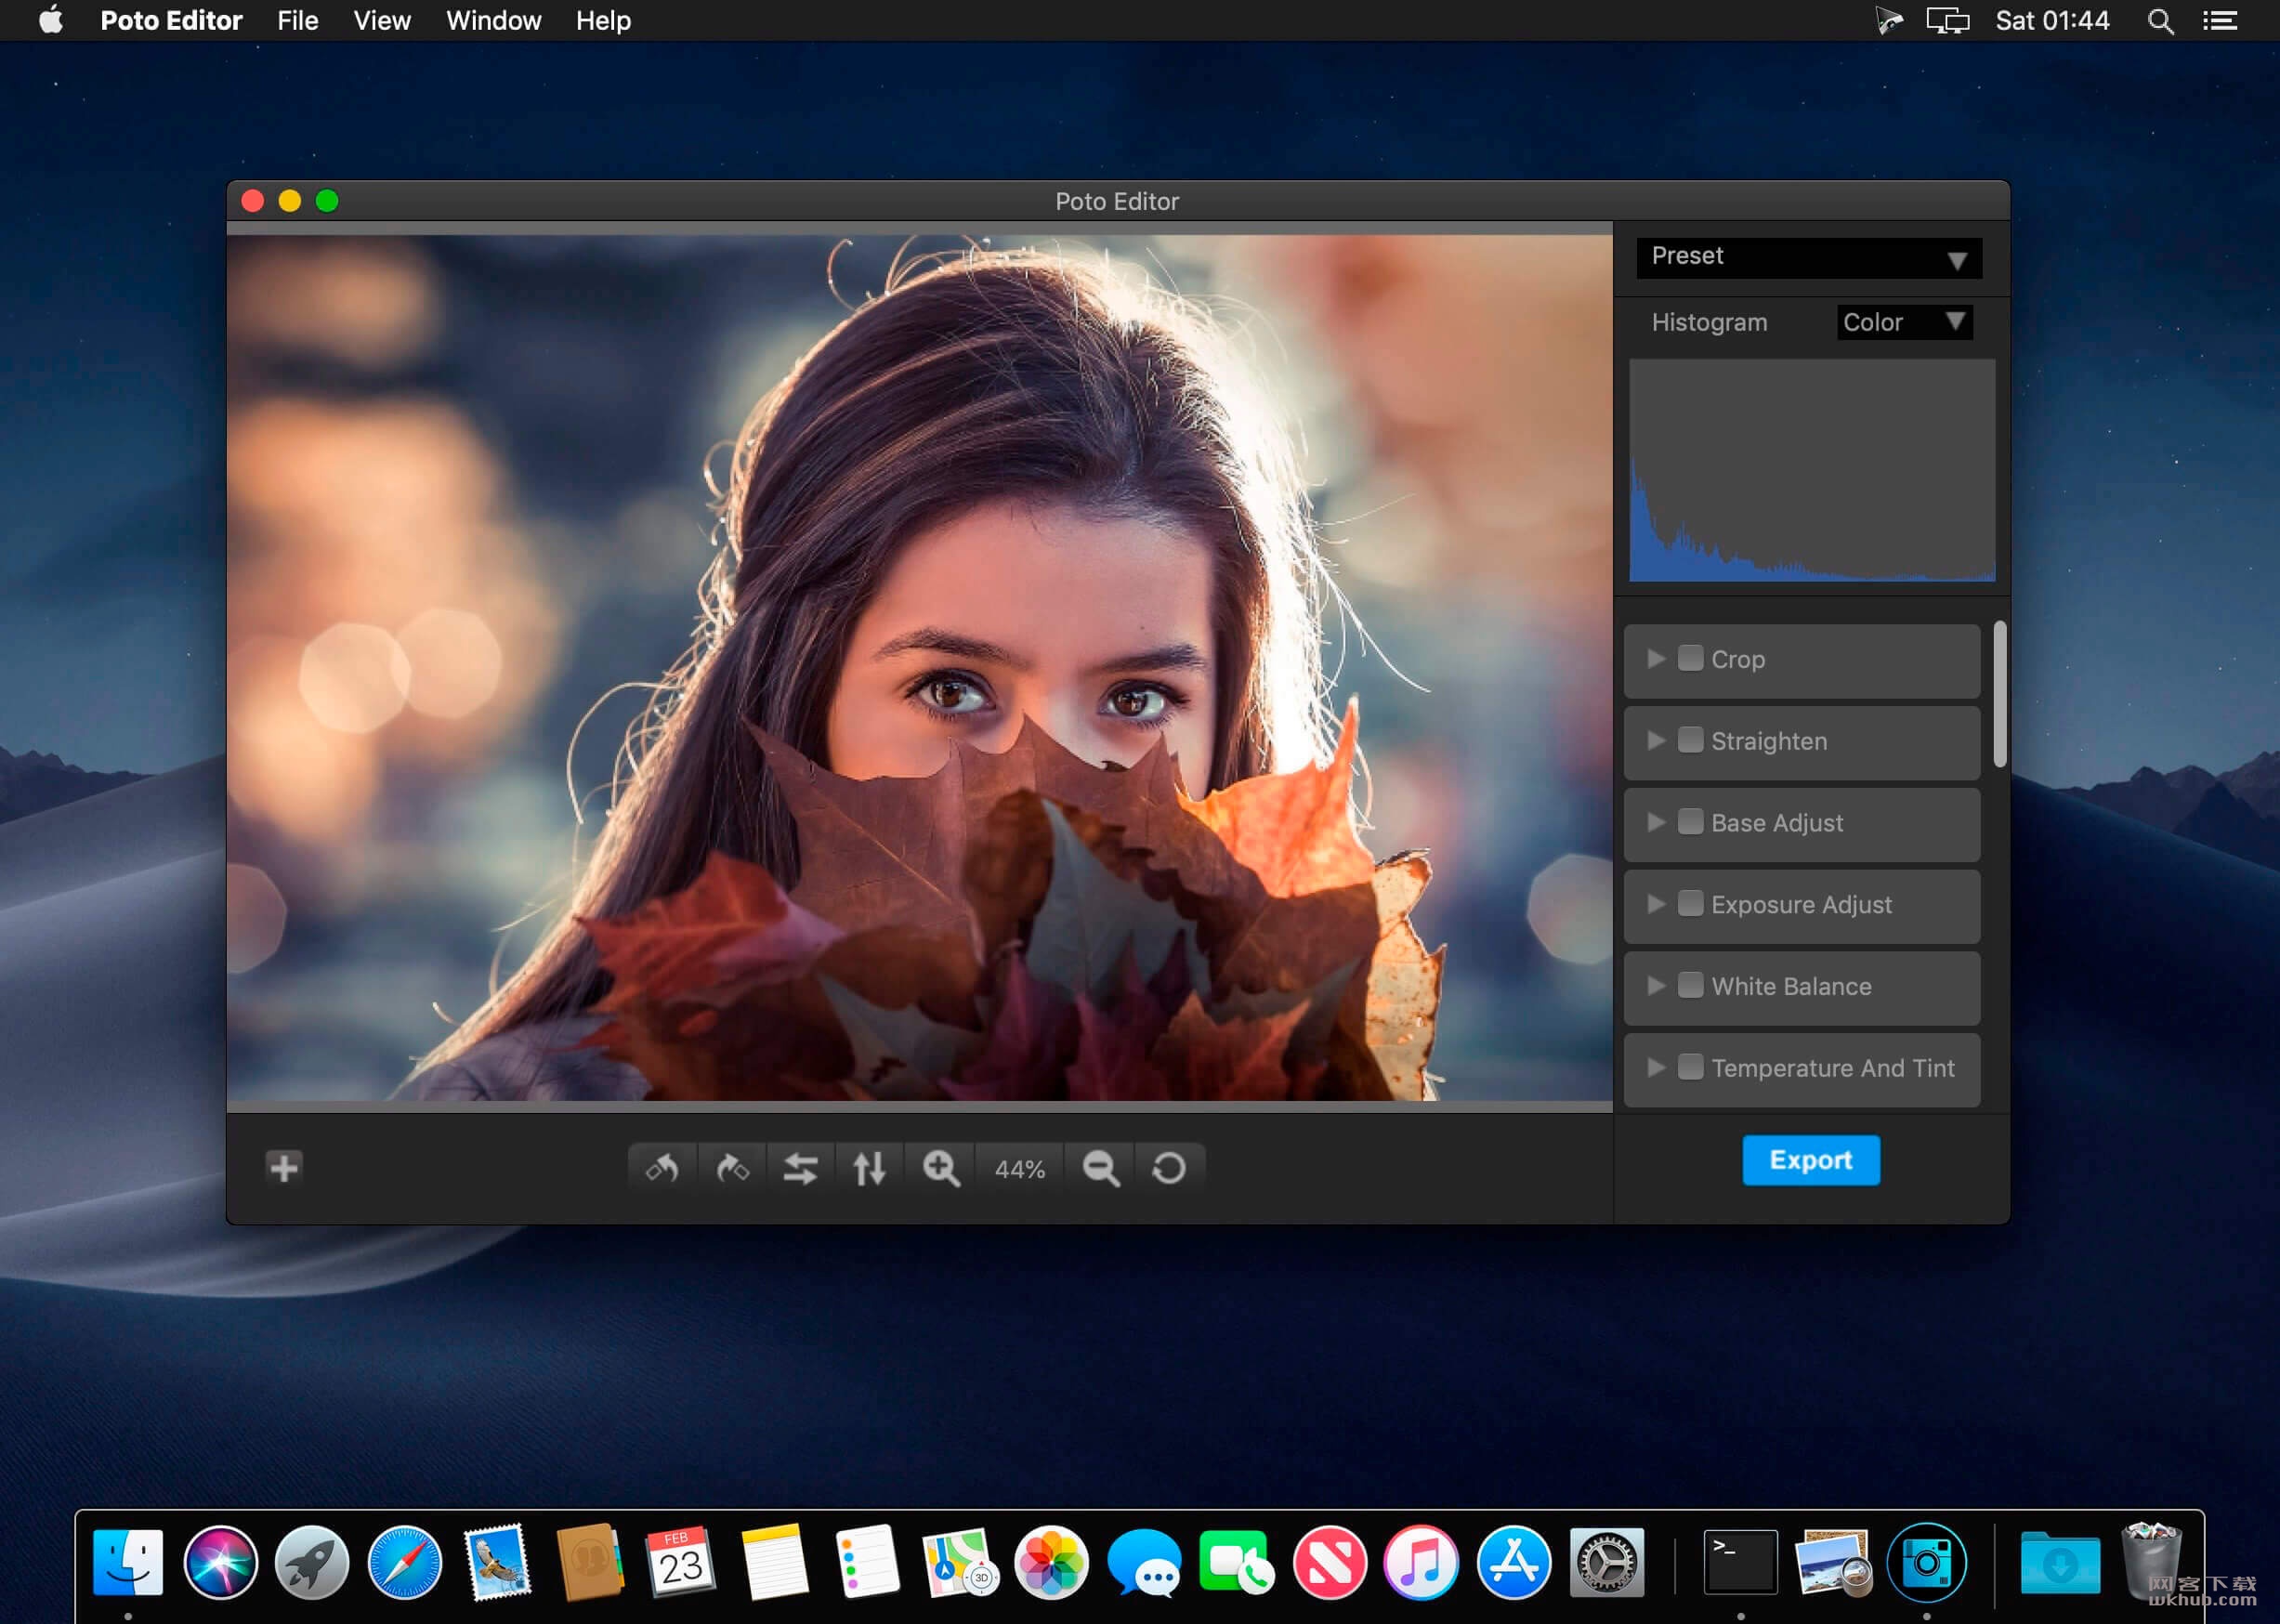Open the Downloads folder in Dock

pos(2060,1562)
